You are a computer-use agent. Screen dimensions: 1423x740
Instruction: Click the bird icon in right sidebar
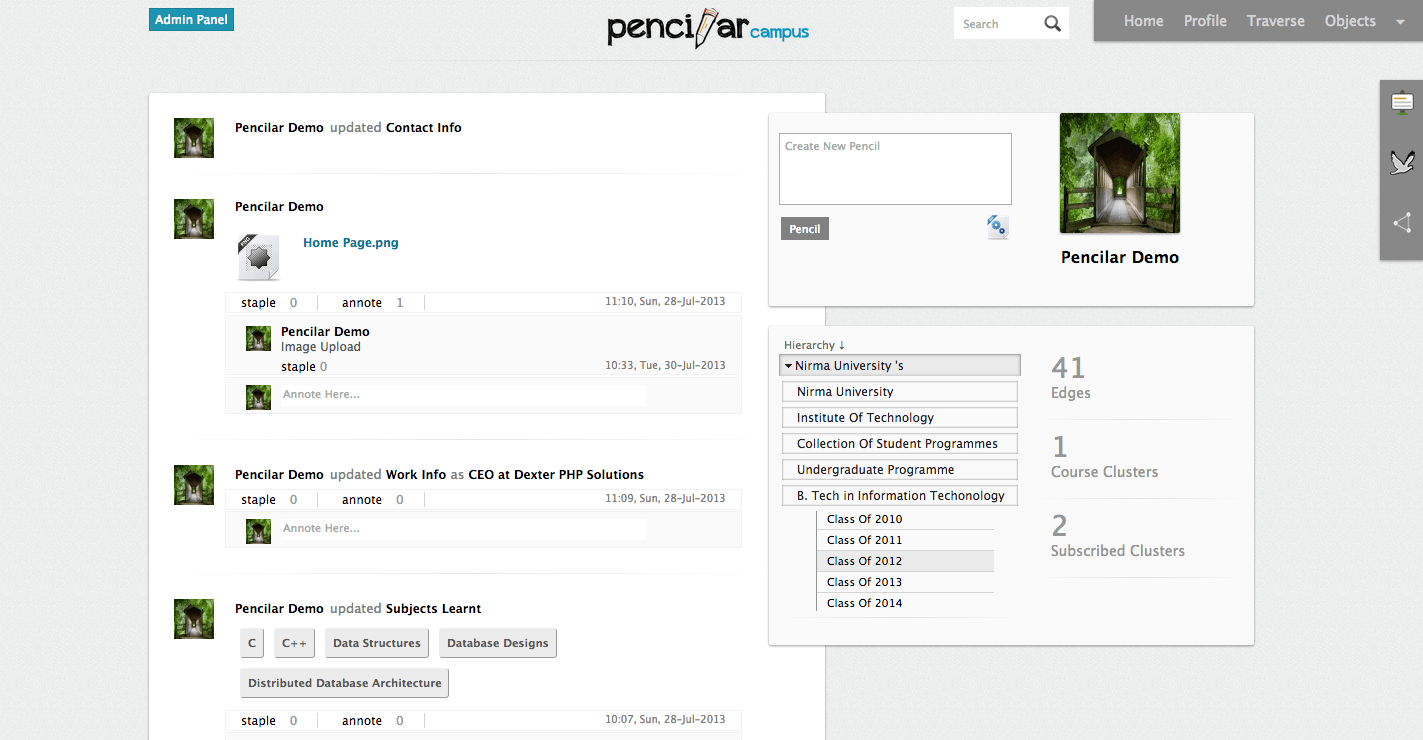tap(1402, 162)
